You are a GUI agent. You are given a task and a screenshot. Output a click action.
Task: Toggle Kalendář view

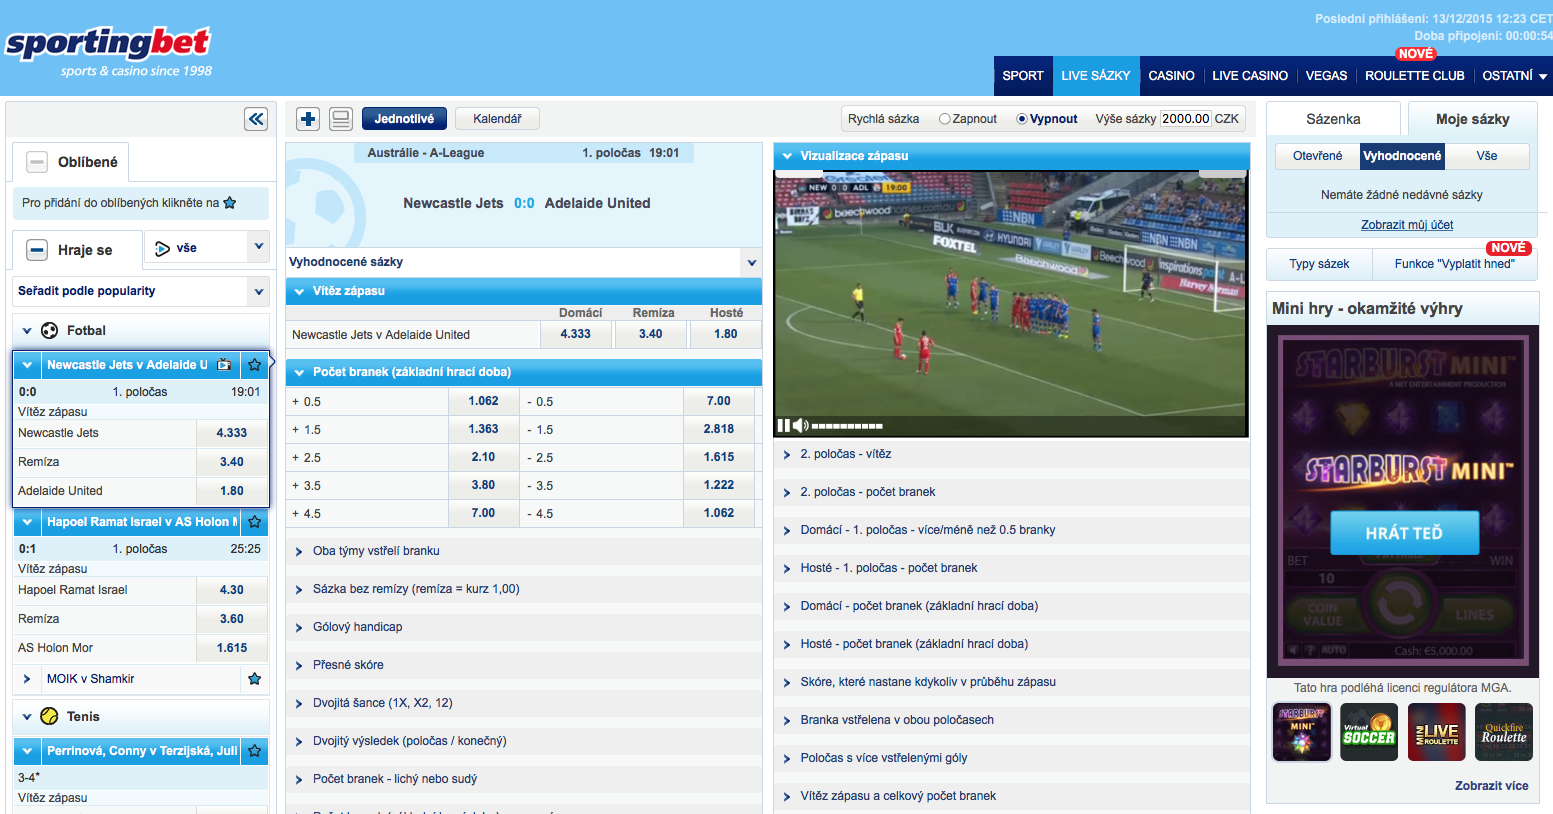click(x=497, y=119)
